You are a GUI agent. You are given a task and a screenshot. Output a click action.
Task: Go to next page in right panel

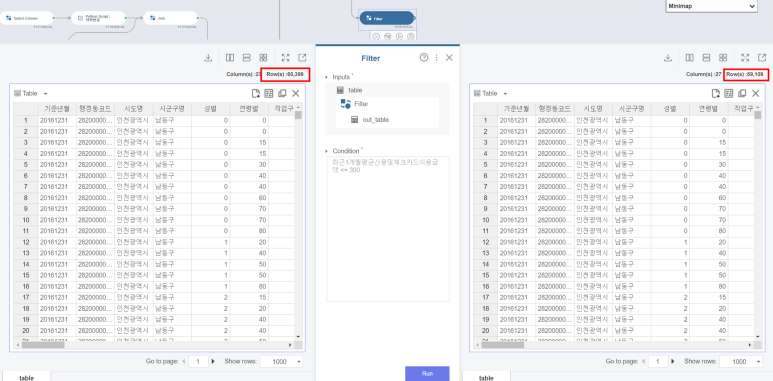tap(672, 361)
